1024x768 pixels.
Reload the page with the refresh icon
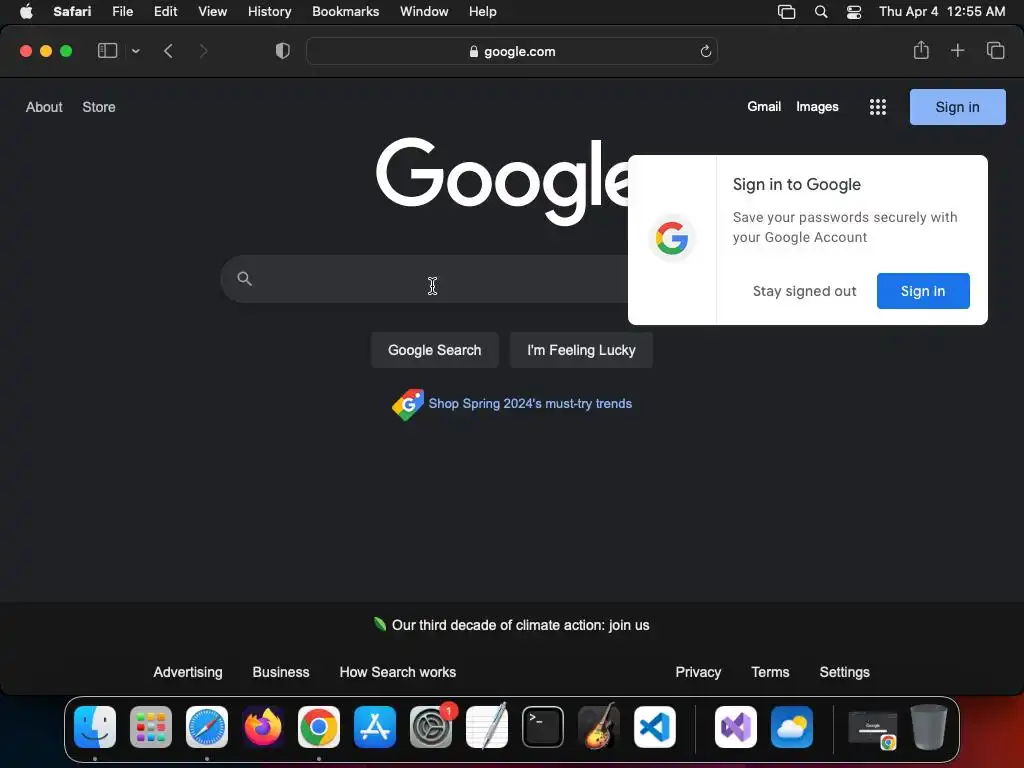[705, 51]
